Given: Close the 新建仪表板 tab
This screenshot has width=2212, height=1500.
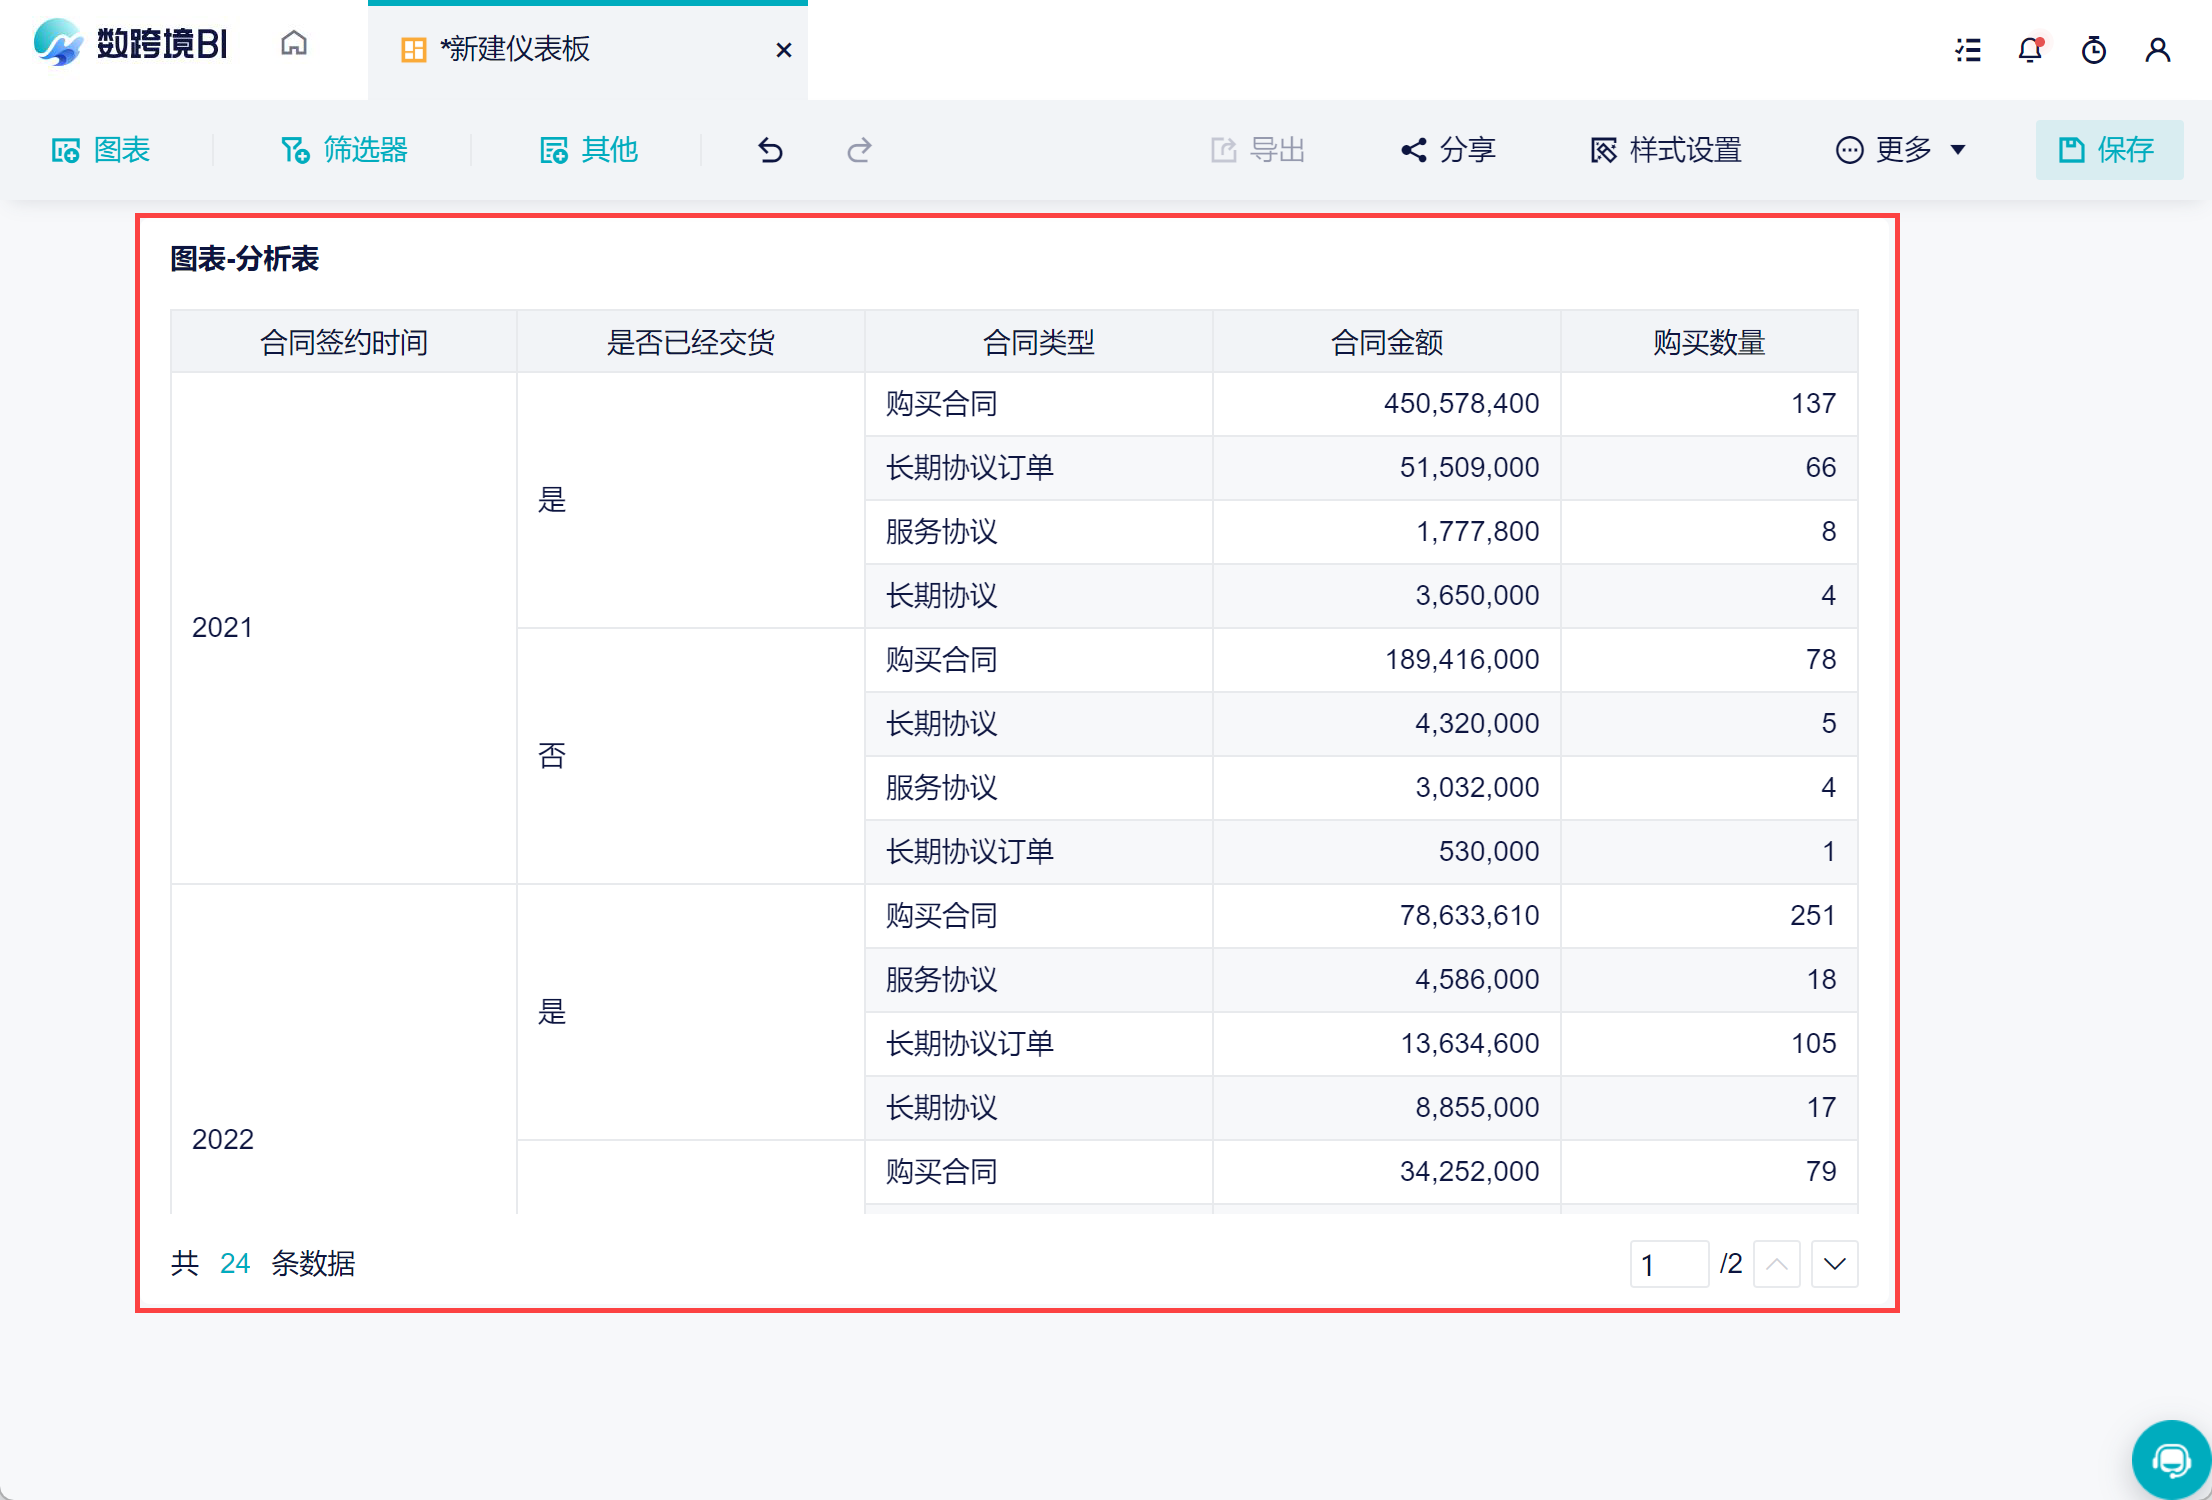Looking at the screenshot, I should point(784,50).
